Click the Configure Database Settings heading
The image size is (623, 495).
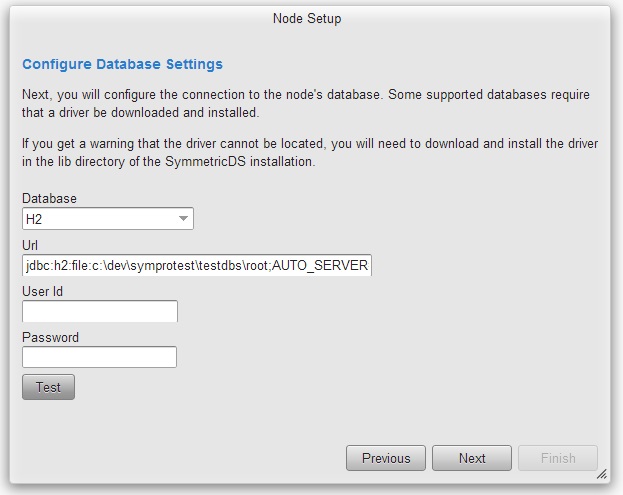[122, 64]
